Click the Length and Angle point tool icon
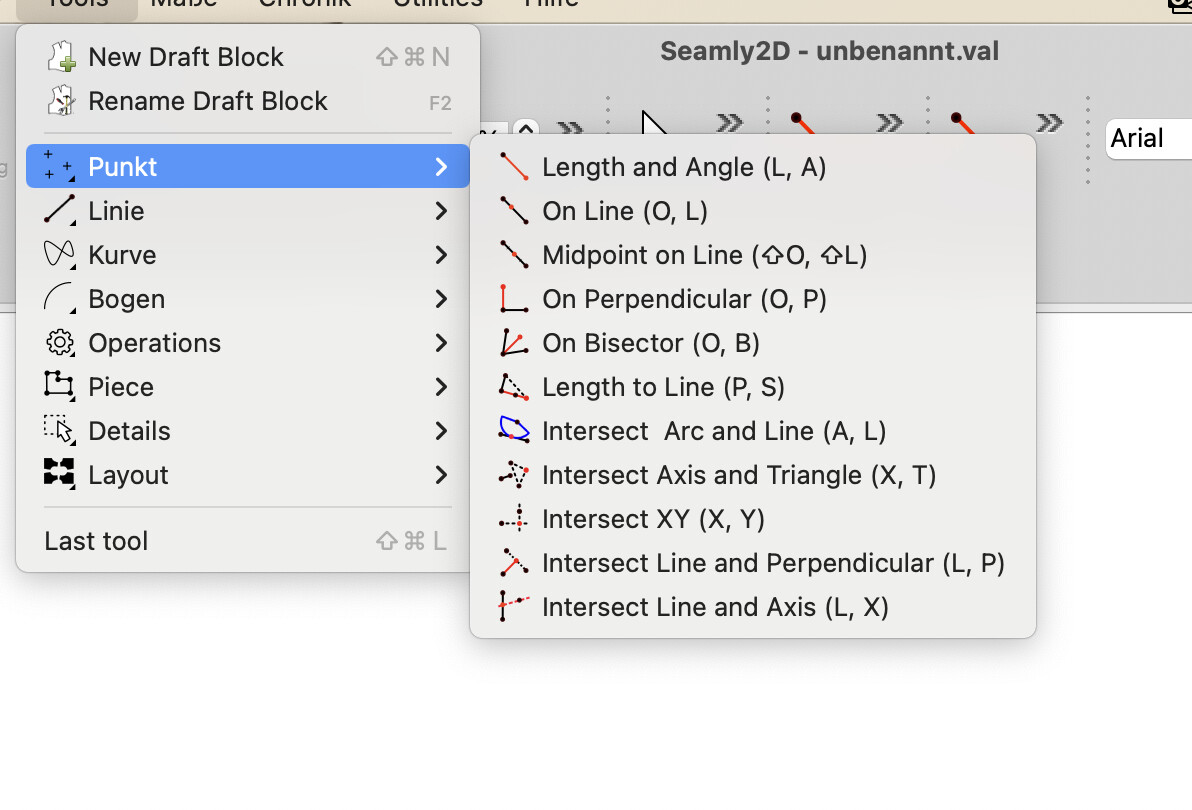 coord(514,167)
